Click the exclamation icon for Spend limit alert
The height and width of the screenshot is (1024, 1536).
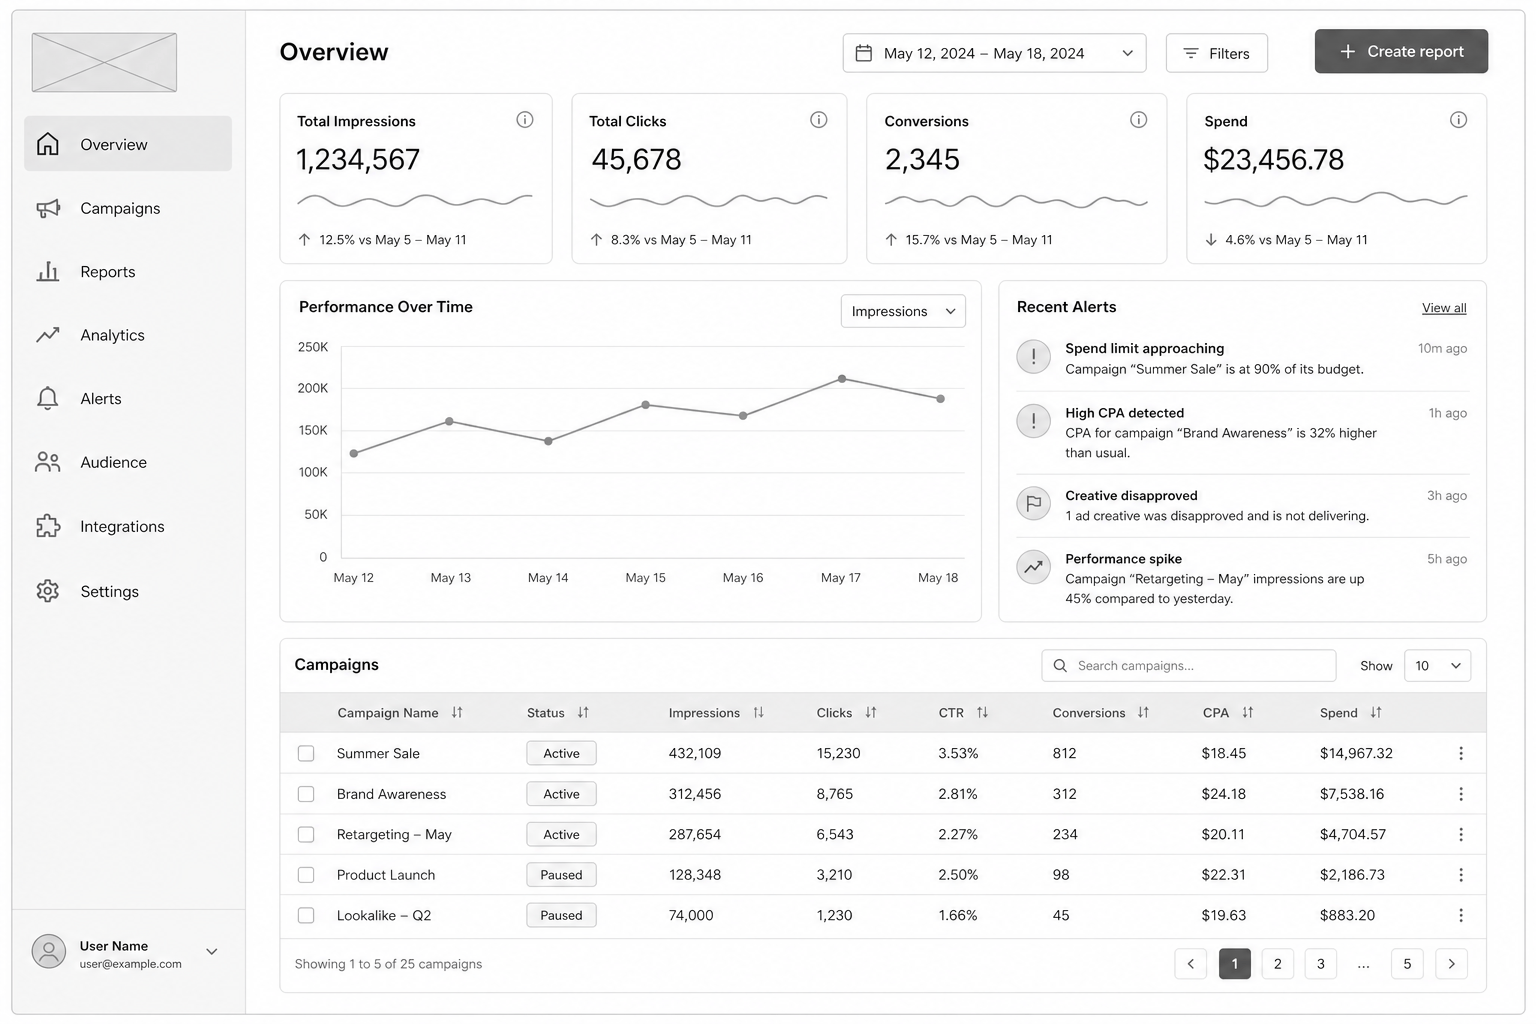(x=1034, y=357)
